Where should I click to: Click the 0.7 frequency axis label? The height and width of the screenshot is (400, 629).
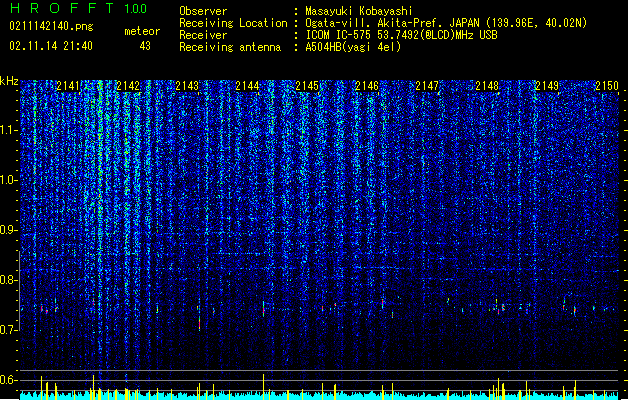tap(8, 330)
